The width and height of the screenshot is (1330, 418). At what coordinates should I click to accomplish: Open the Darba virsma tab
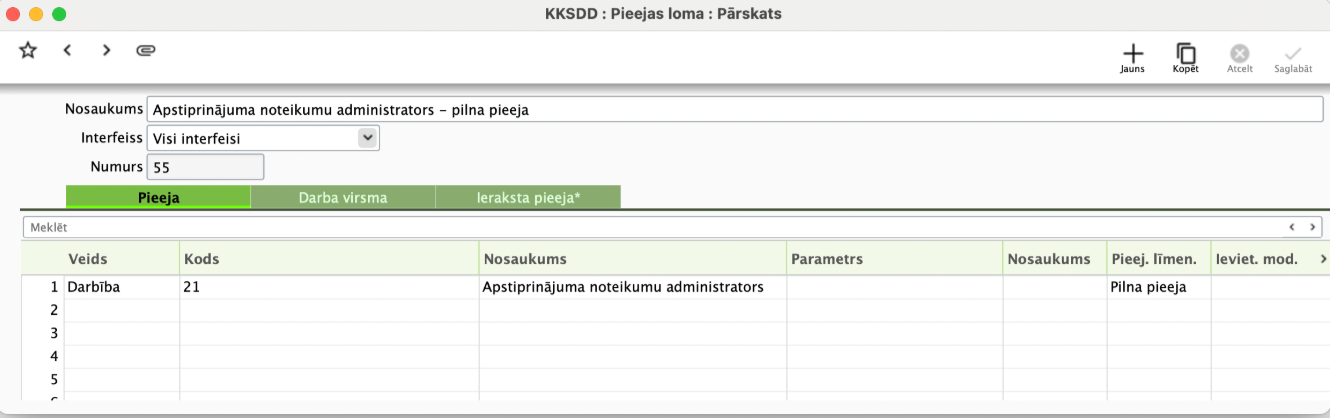343,198
